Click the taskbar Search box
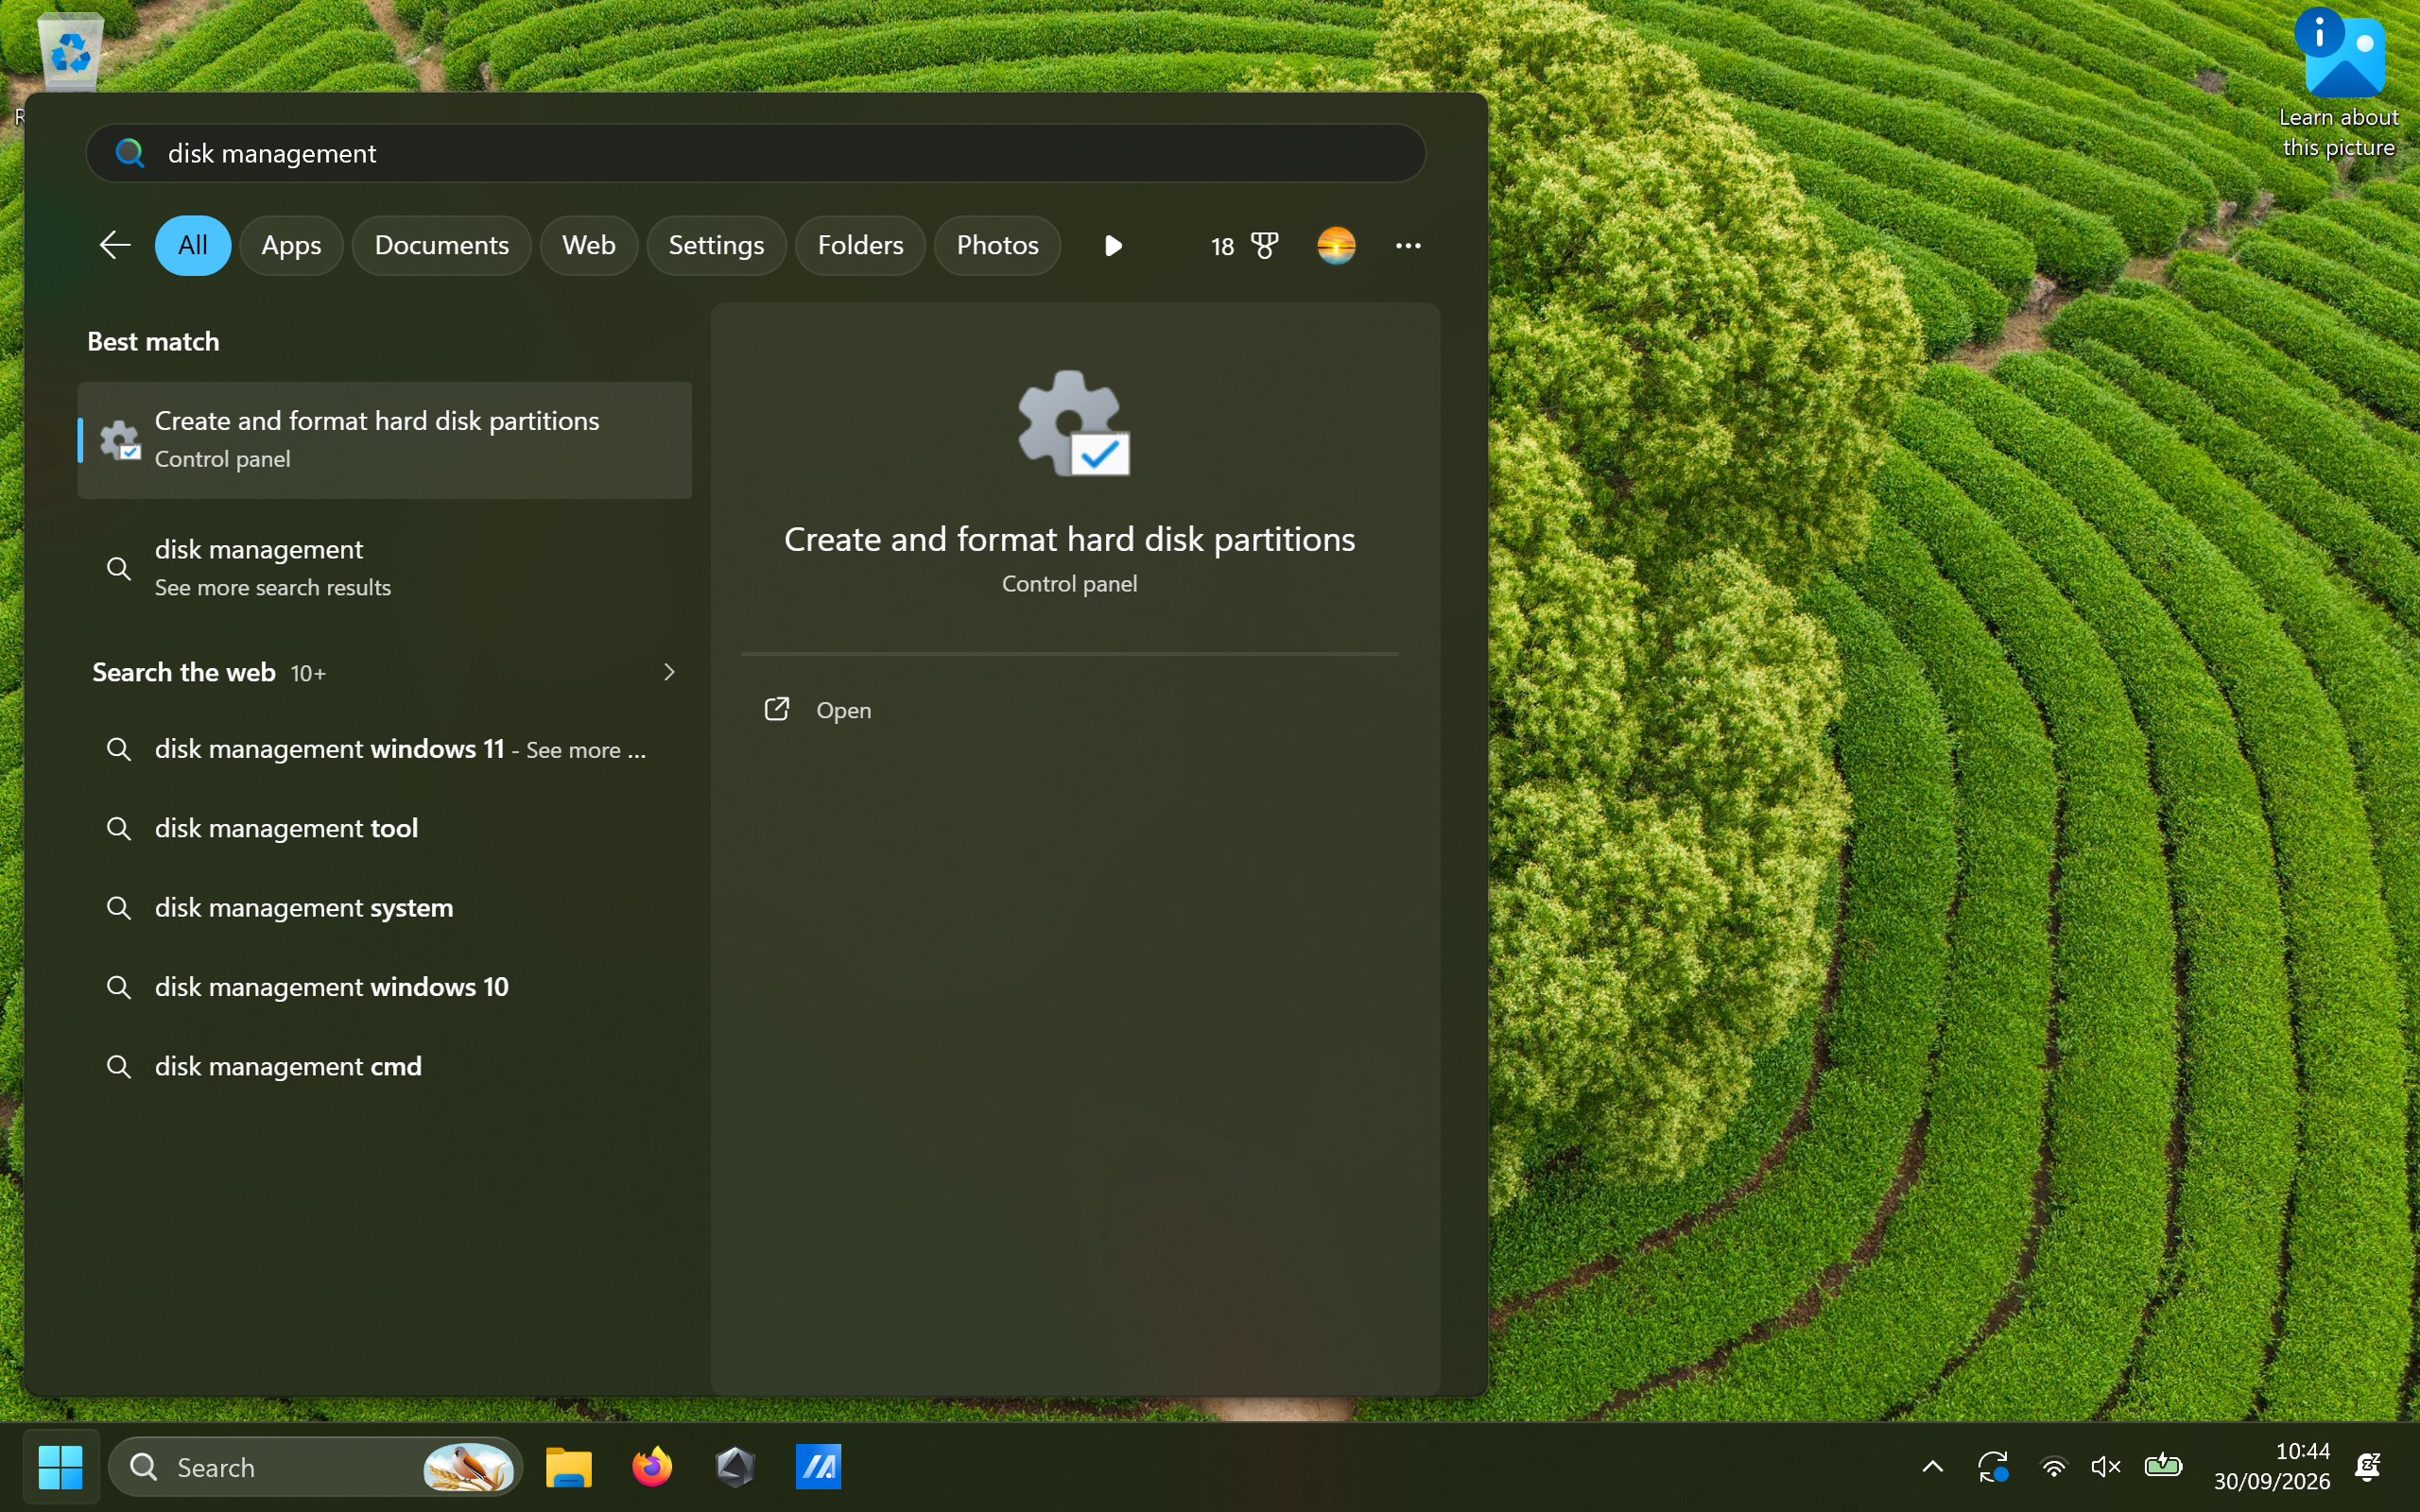Image resolution: width=2420 pixels, height=1512 pixels. coord(316,1467)
